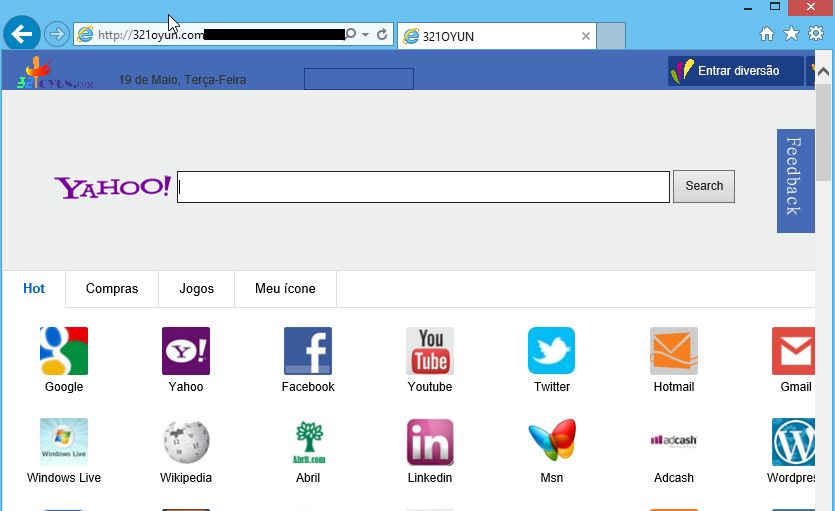Open the Wikipedia shortcut icon
835x511 pixels.
tap(186, 442)
